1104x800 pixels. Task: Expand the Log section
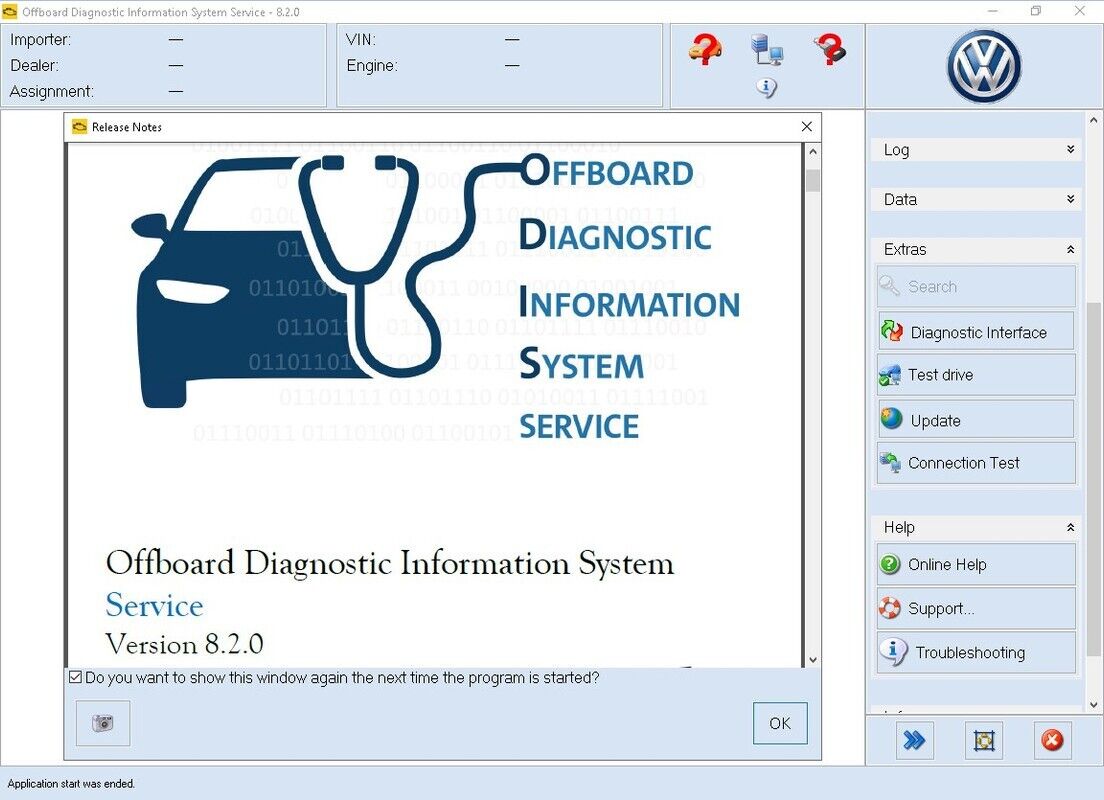pos(975,149)
